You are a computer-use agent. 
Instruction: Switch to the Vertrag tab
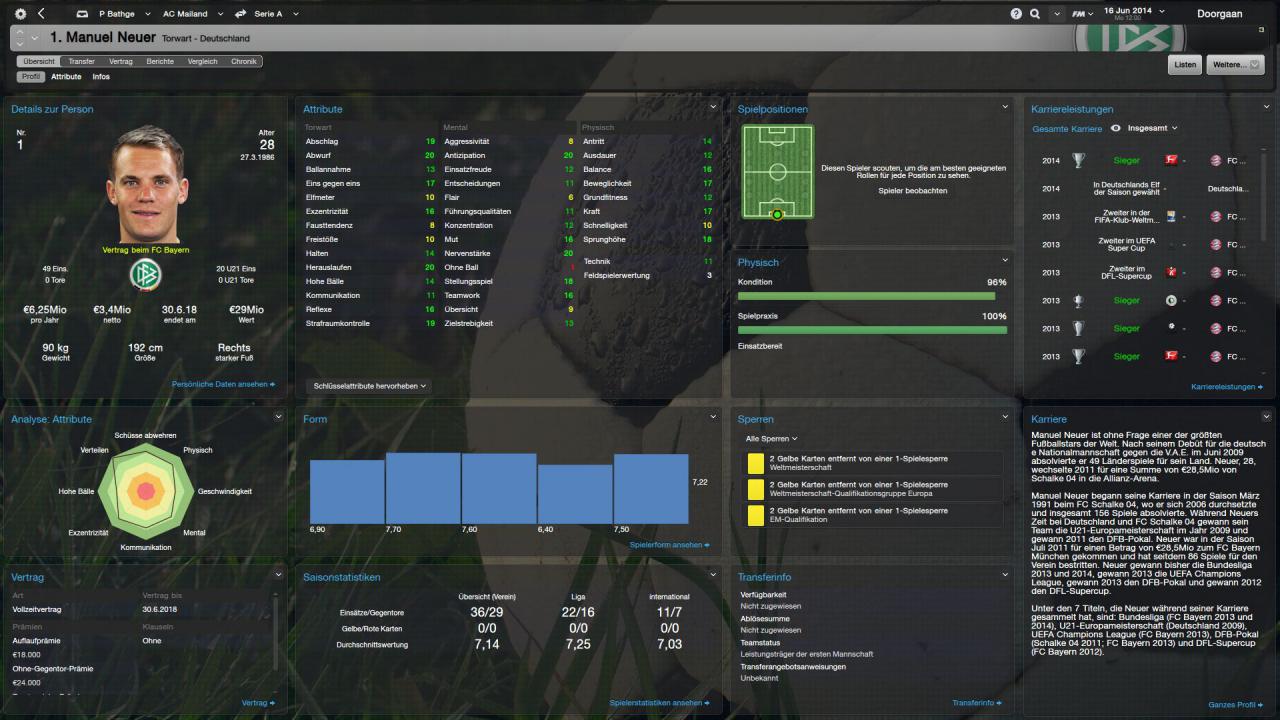pos(121,61)
